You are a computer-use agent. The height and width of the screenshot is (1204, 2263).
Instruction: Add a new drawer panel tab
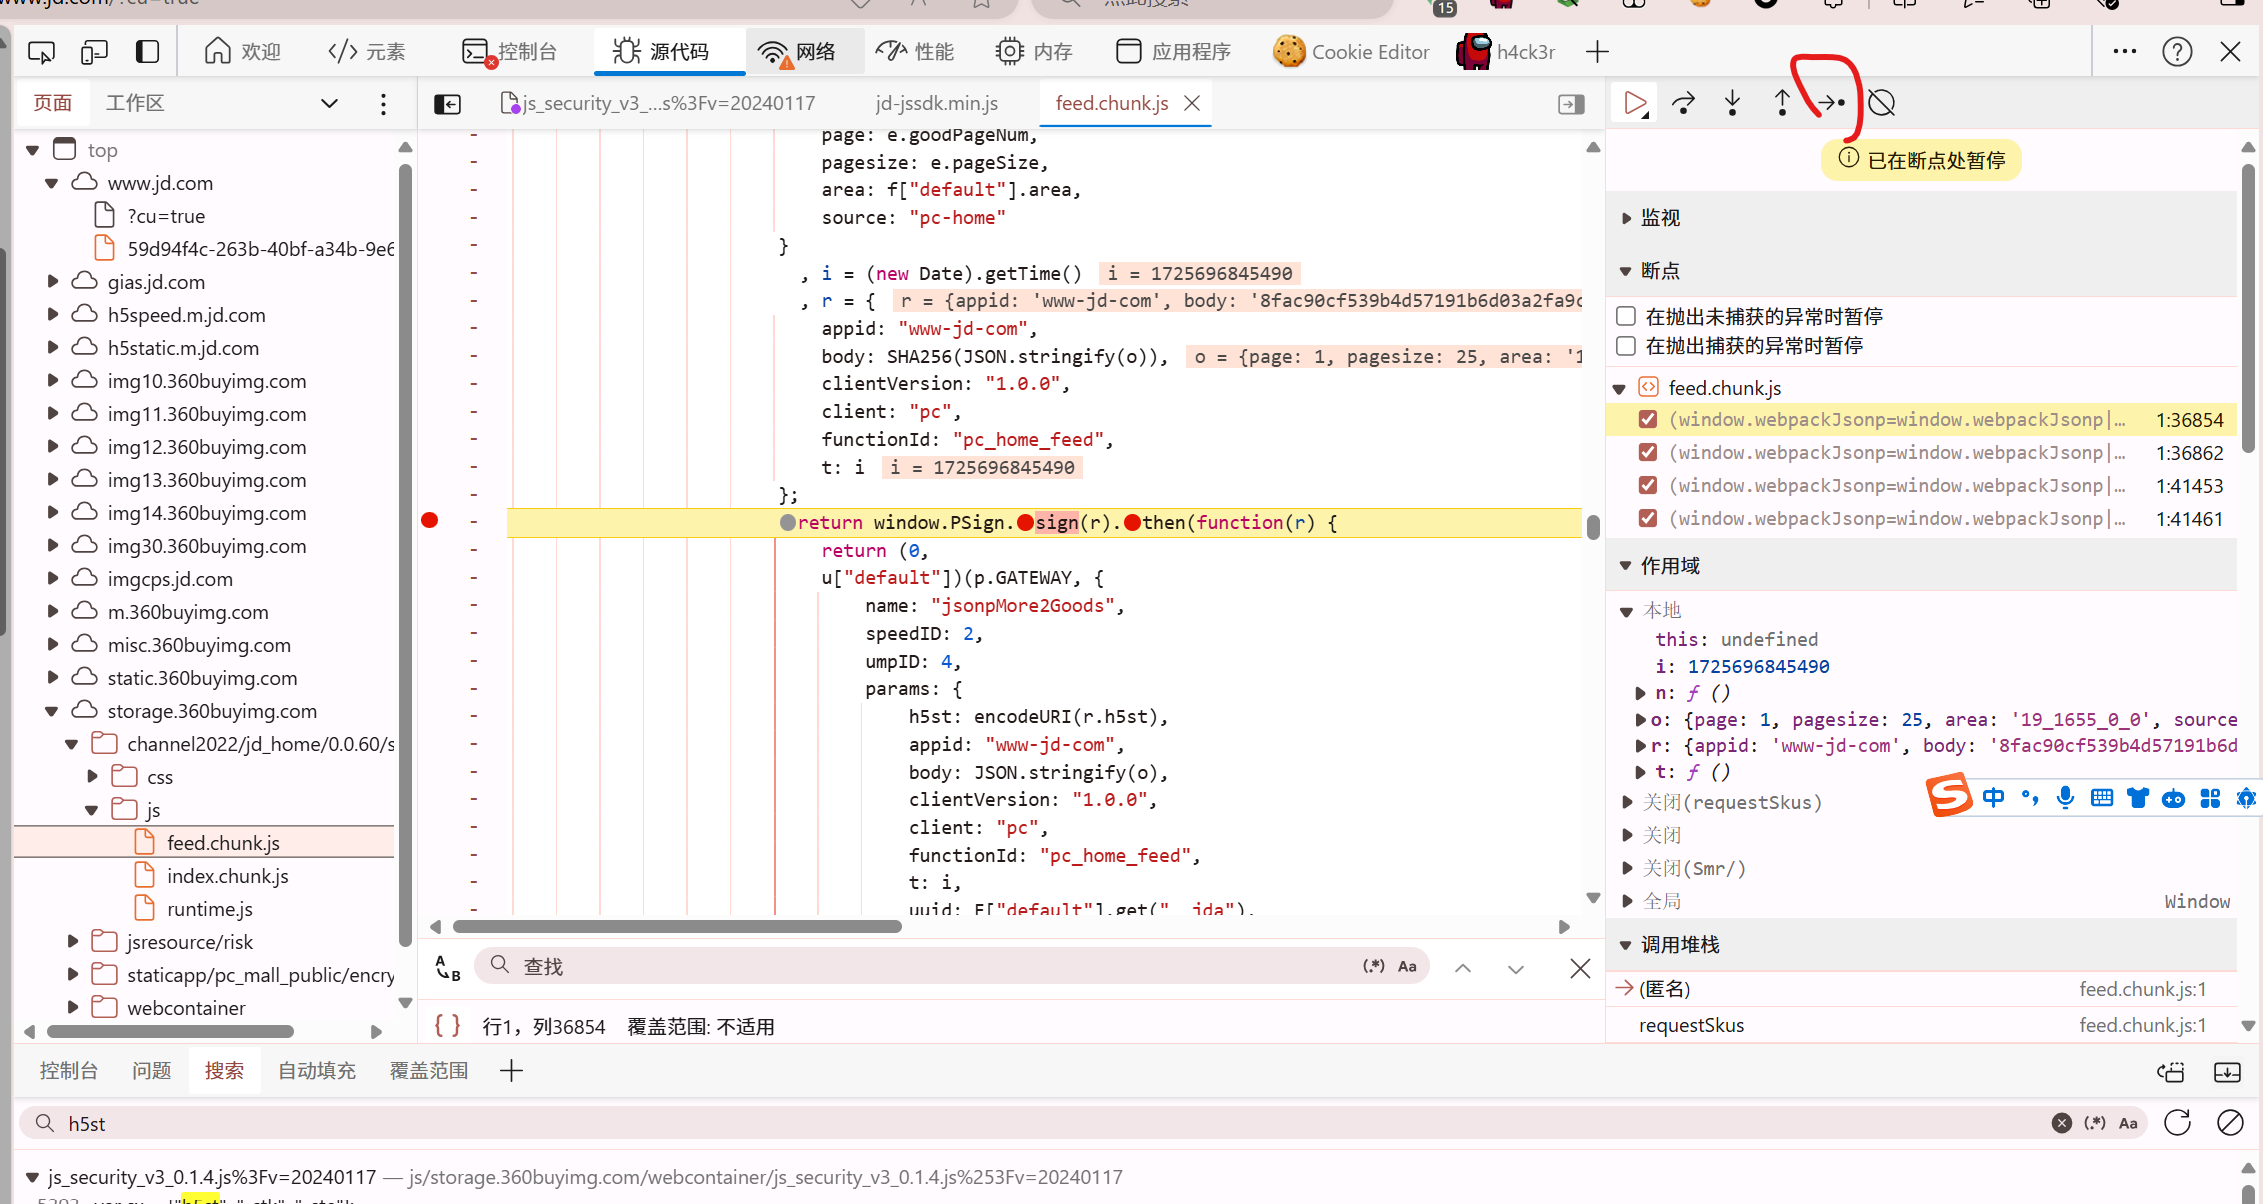tap(511, 1071)
